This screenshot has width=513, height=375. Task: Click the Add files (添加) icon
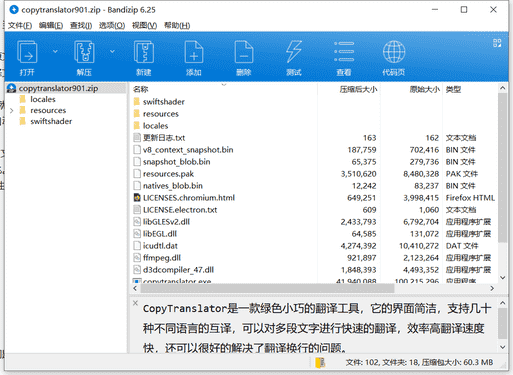click(x=194, y=52)
